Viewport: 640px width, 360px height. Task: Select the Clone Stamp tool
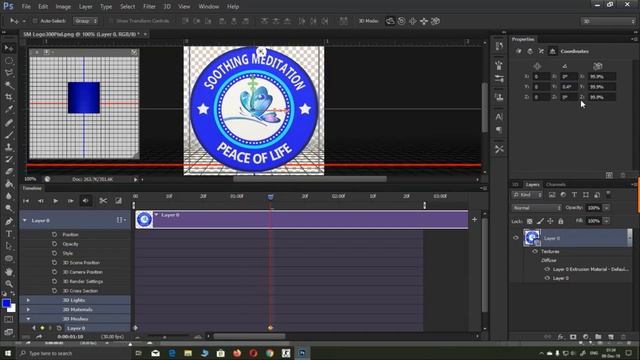pyautogui.click(x=9, y=147)
